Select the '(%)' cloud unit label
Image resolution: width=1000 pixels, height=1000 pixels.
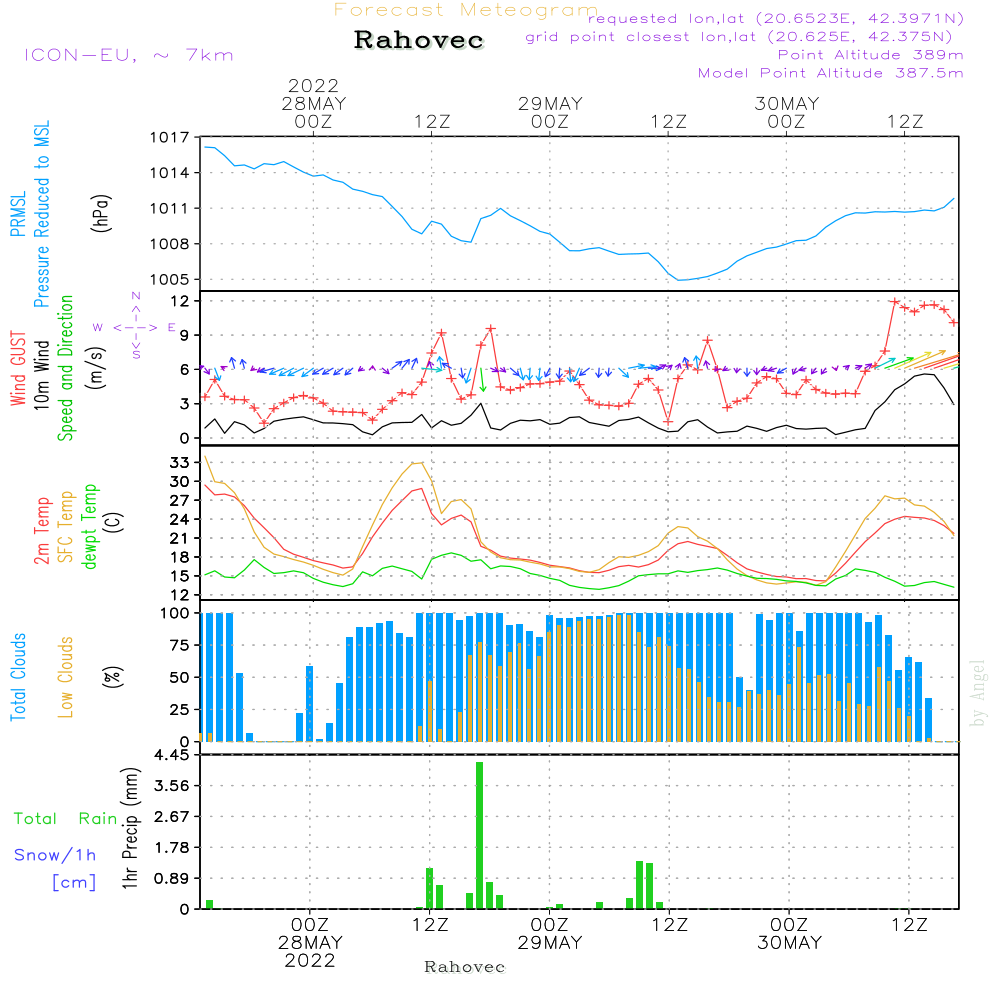point(112,677)
